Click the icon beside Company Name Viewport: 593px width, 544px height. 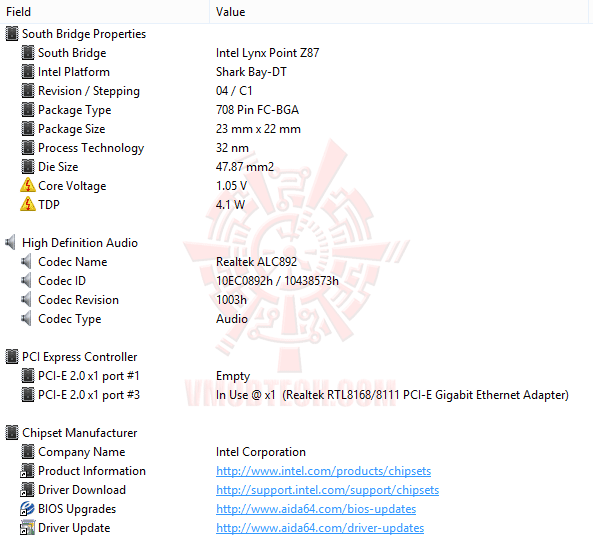(x=28, y=452)
